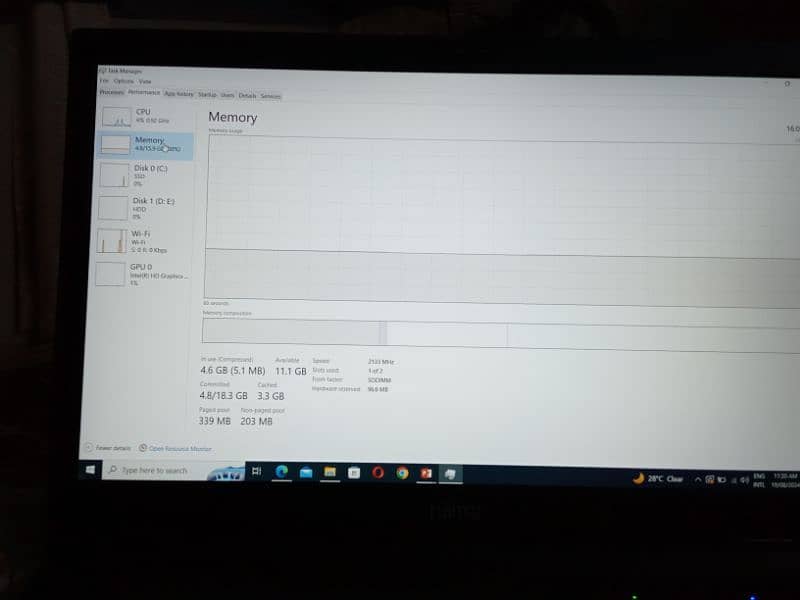
Task: Select GPU 0 in the performance sidebar
Action: coord(142,274)
